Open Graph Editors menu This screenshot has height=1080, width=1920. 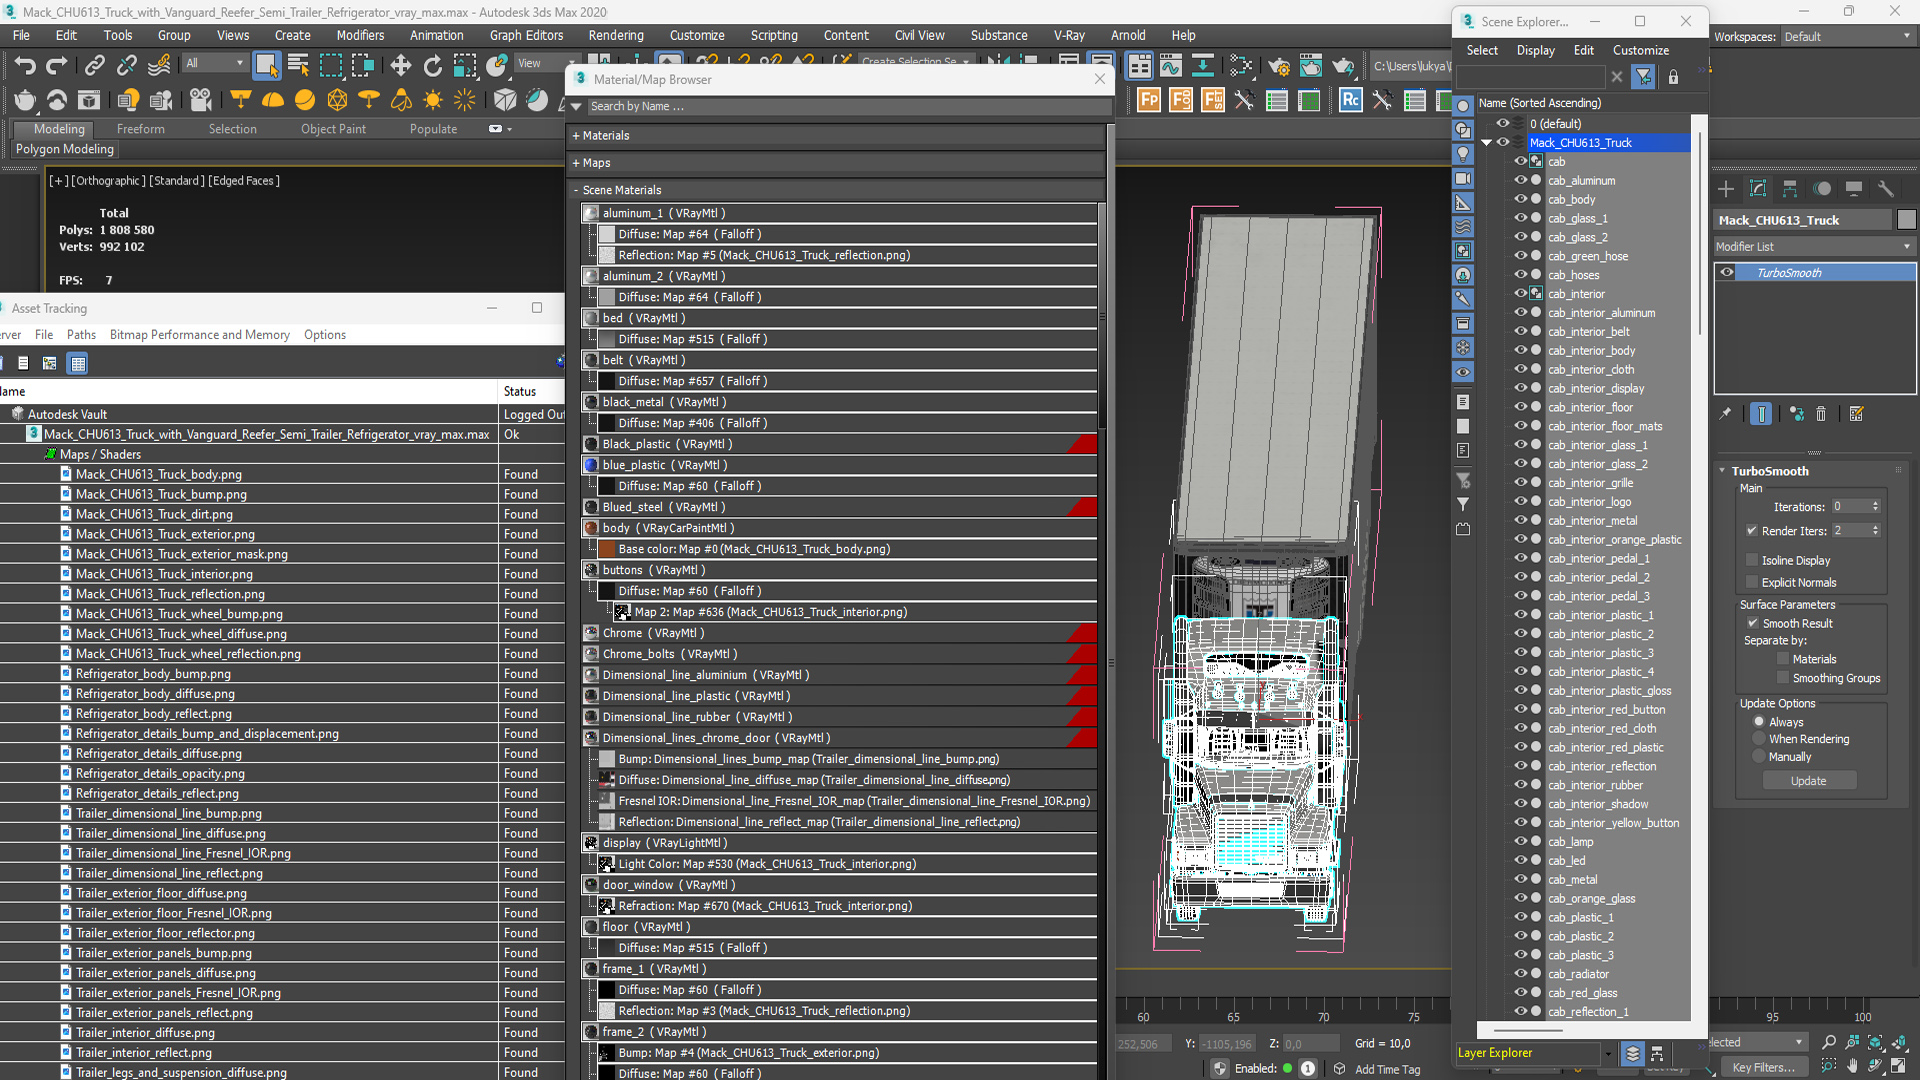(526, 35)
